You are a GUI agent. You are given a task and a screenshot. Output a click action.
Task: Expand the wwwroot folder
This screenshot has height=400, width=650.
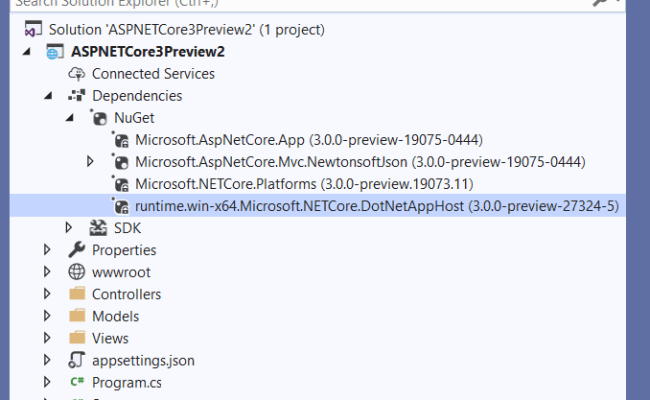click(x=47, y=272)
